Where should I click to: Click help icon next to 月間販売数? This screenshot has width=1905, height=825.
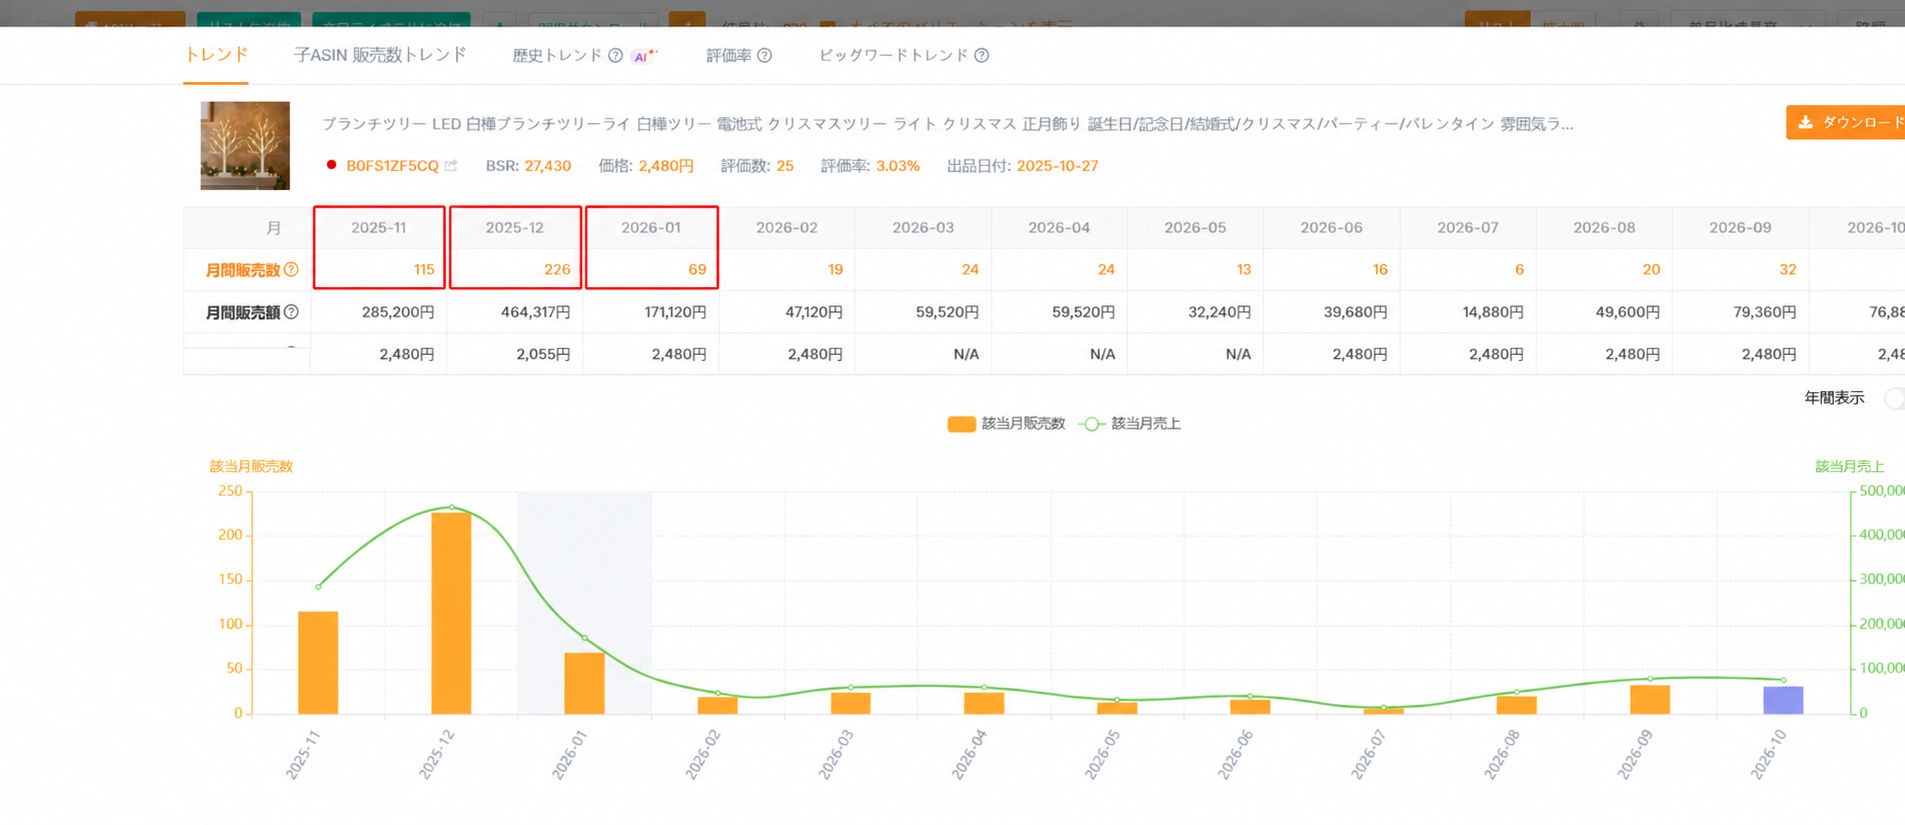[291, 270]
